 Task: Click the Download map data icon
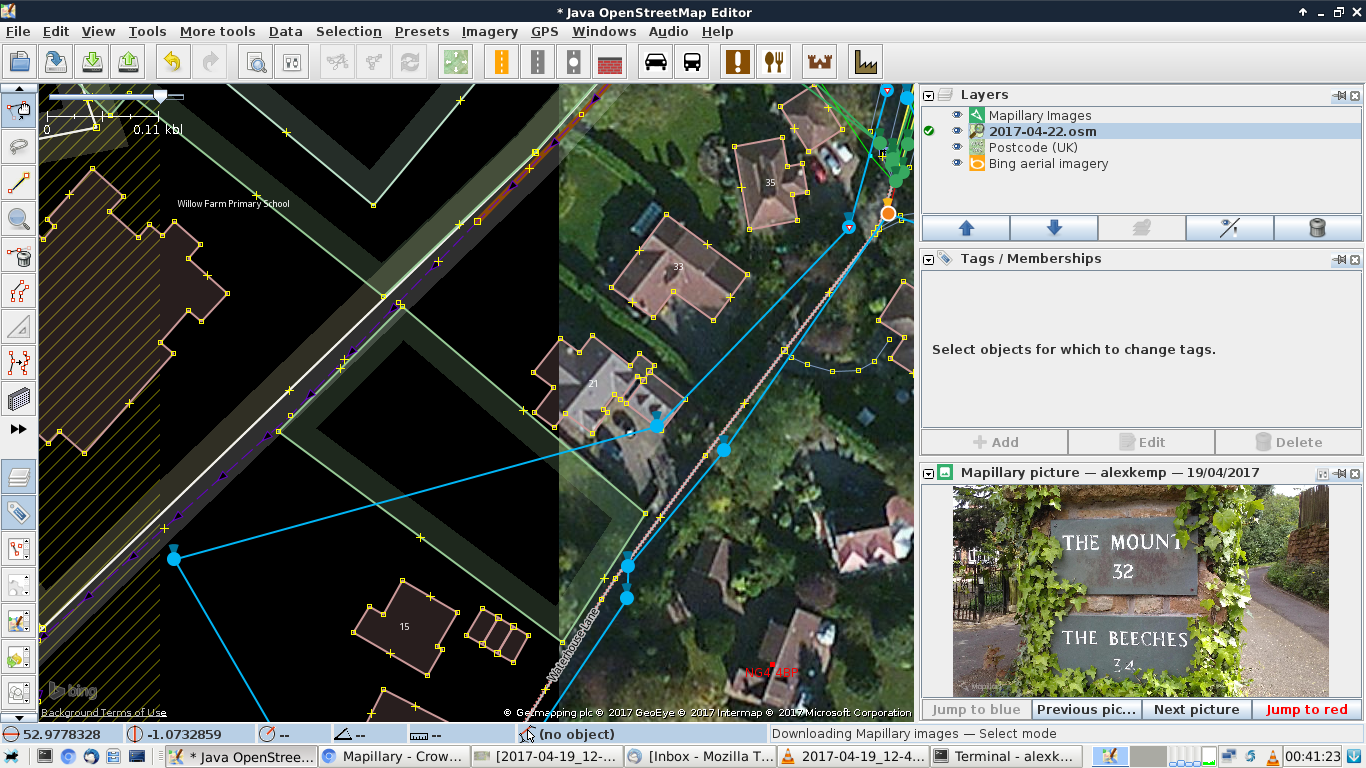point(92,62)
